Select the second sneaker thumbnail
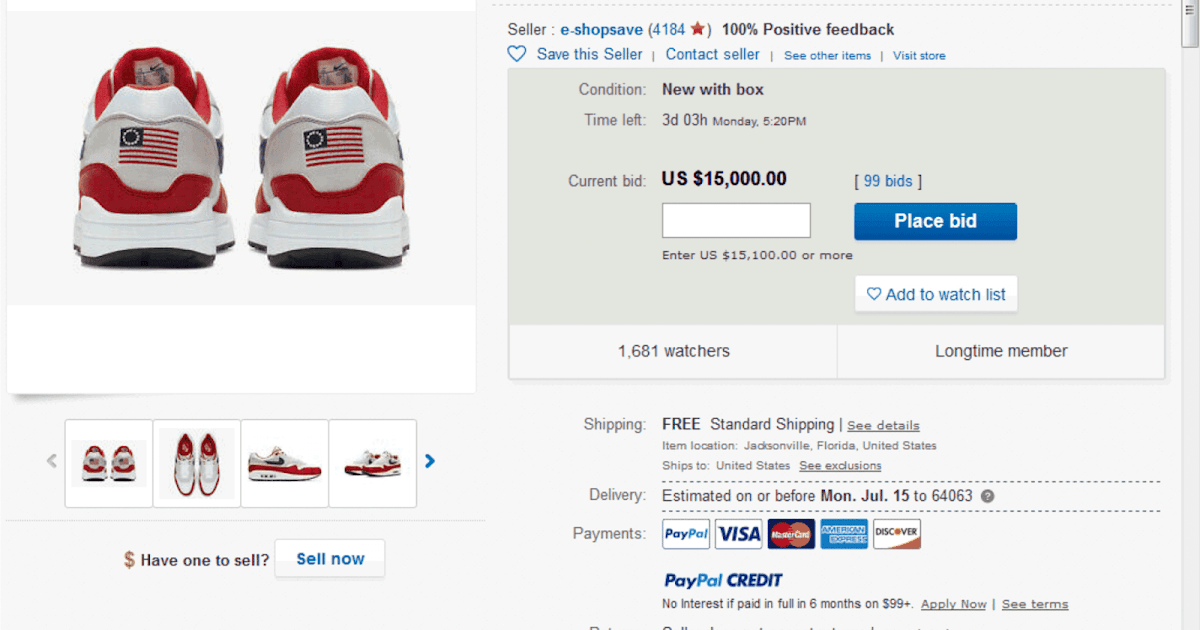The height and width of the screenshot is (630, 1200). click(x=196, y=463)
